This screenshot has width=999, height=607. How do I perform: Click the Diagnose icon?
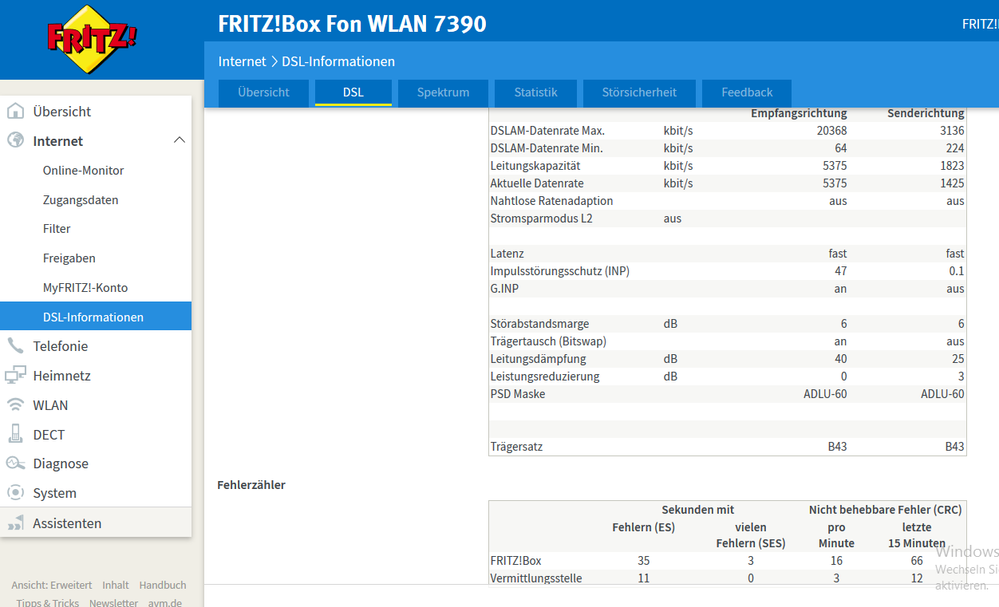point(15,463)
